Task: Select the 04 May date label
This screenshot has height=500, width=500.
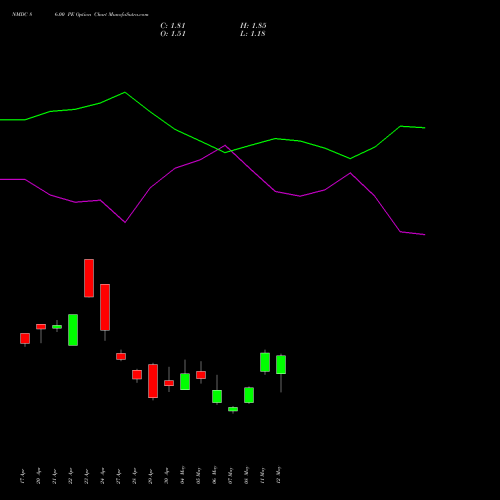Action: tap(183, 475)
